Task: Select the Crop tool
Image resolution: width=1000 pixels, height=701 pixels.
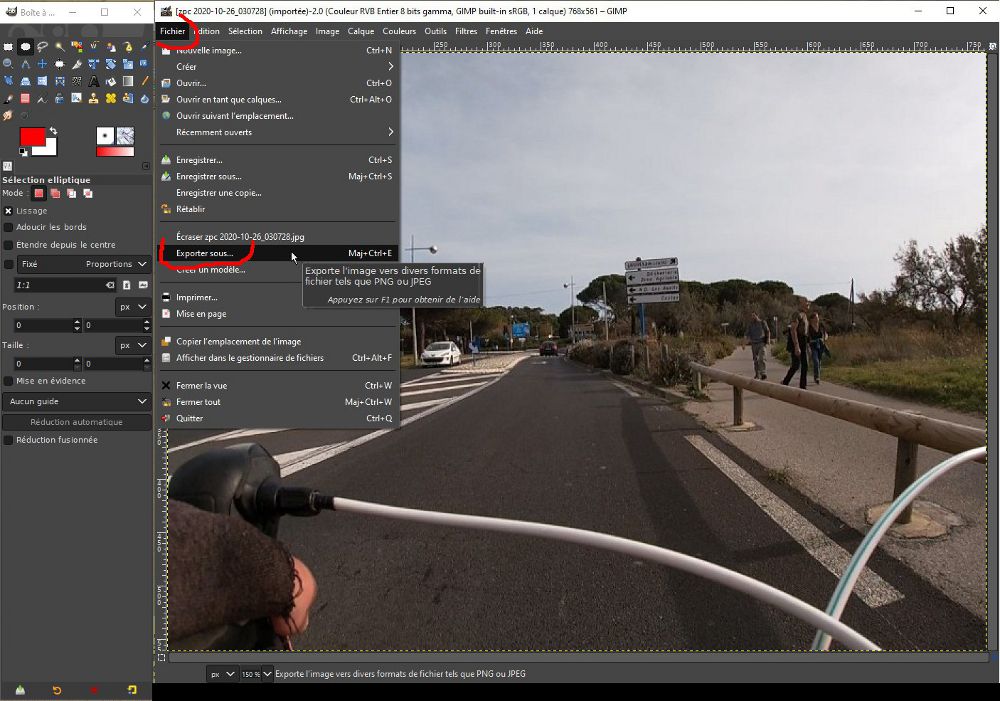Action: (x=77, y=64)
